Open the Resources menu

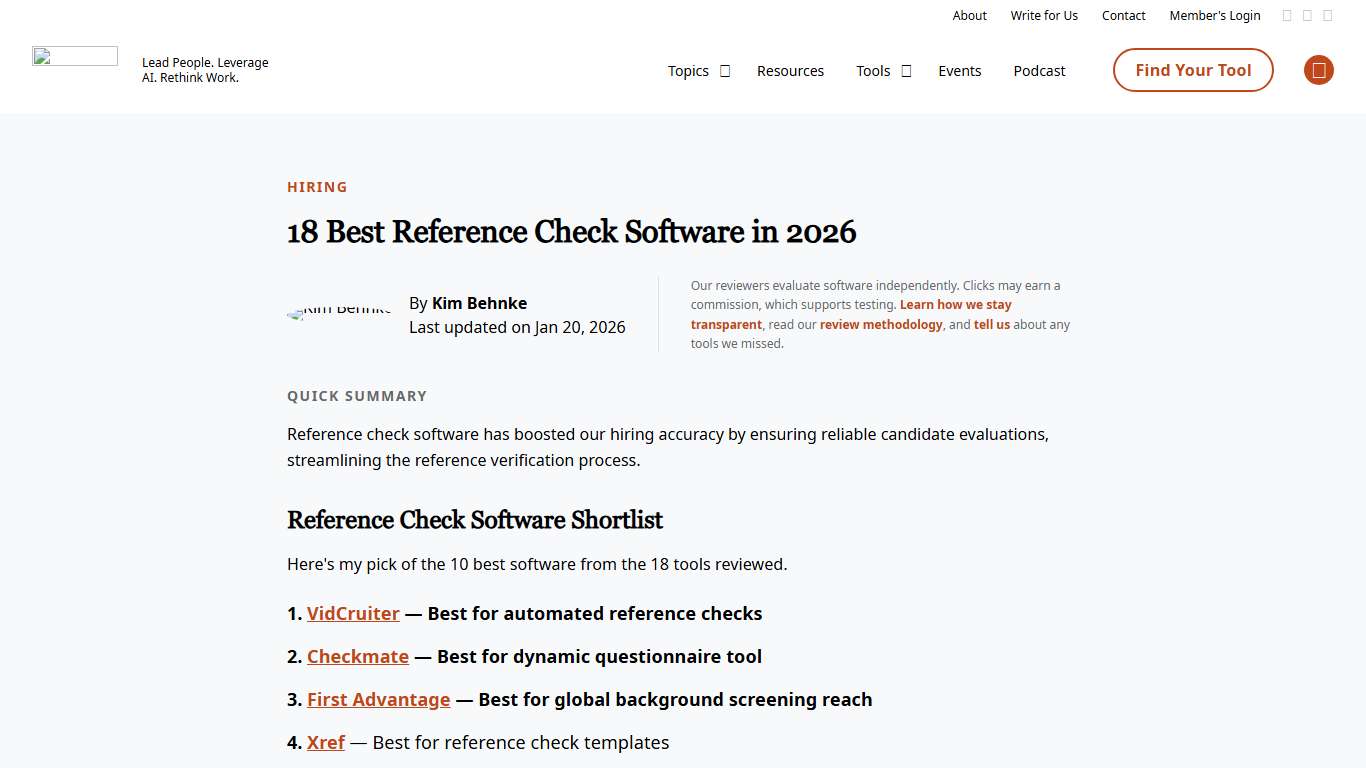point(790,71)
